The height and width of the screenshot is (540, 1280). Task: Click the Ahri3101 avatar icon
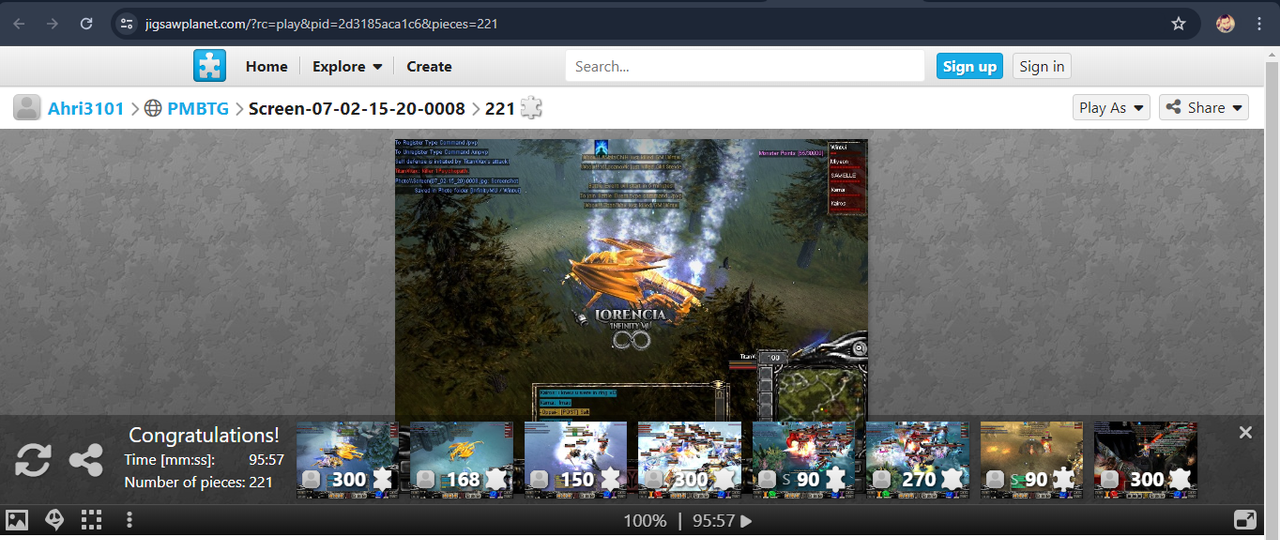27,108
